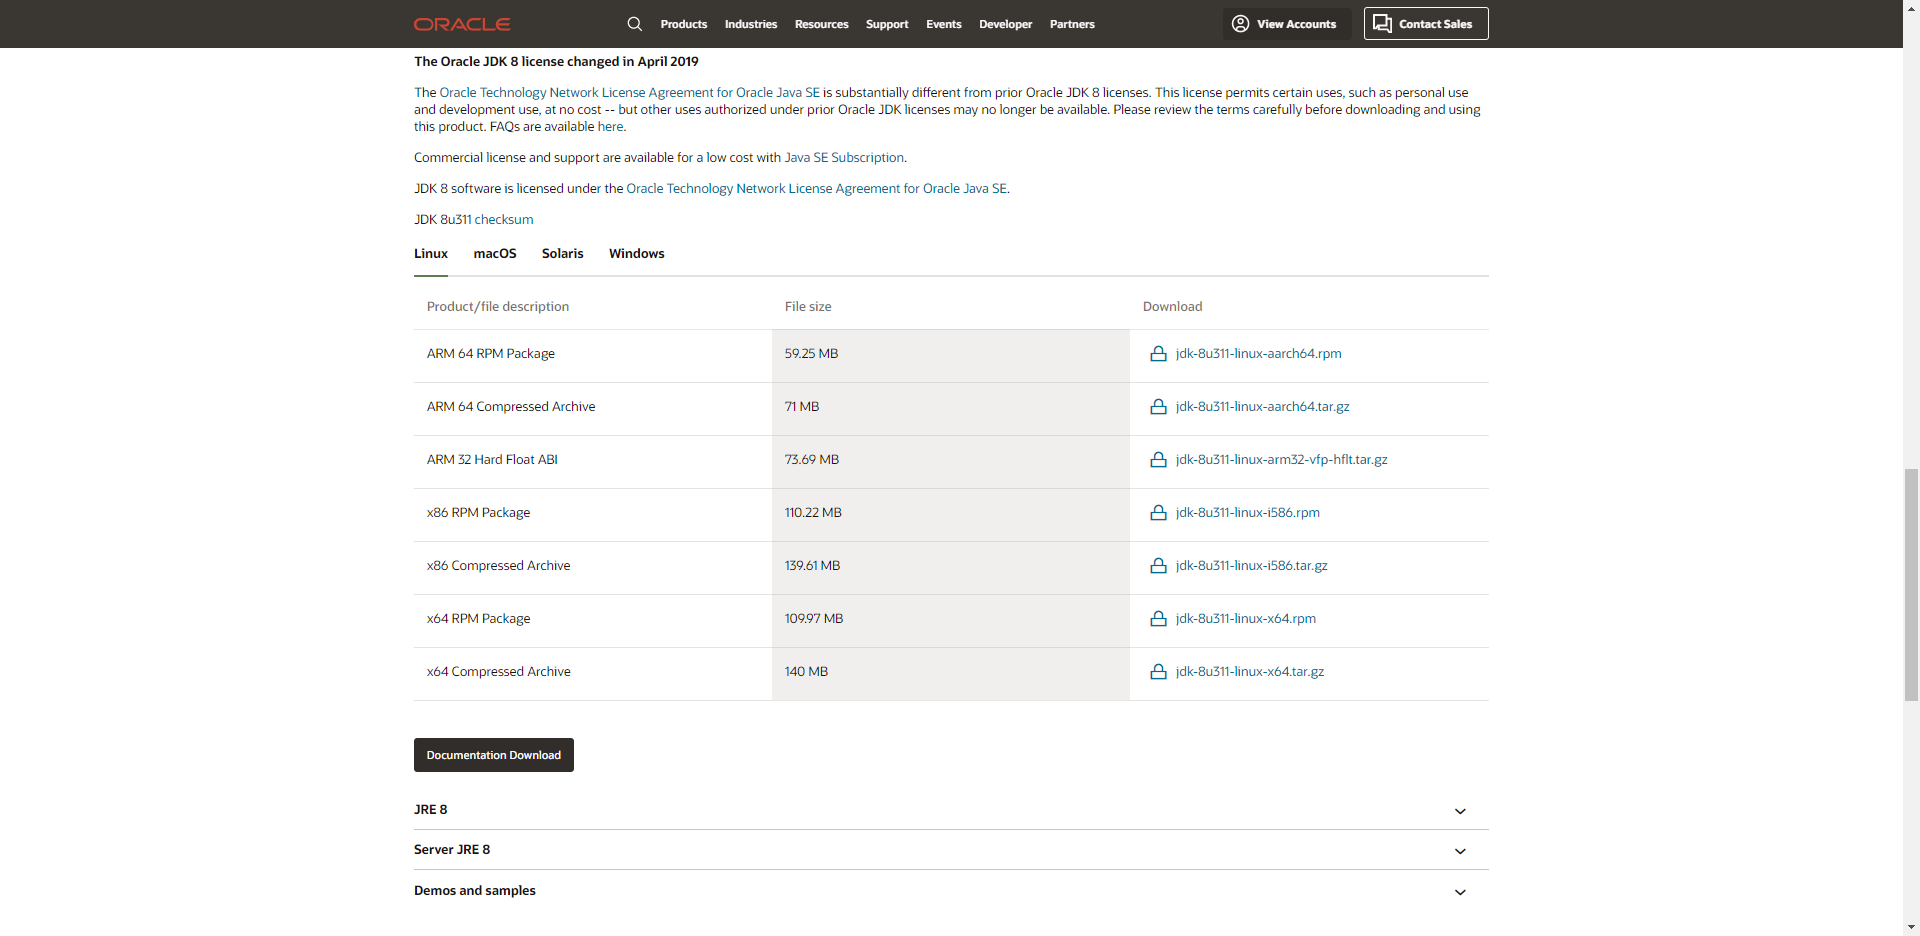Click lock icon for jdk-8u311-linux-aarch64.tar.gz
The height and width of the screenshot is (936, 1920).
(x=1158, y=407)
